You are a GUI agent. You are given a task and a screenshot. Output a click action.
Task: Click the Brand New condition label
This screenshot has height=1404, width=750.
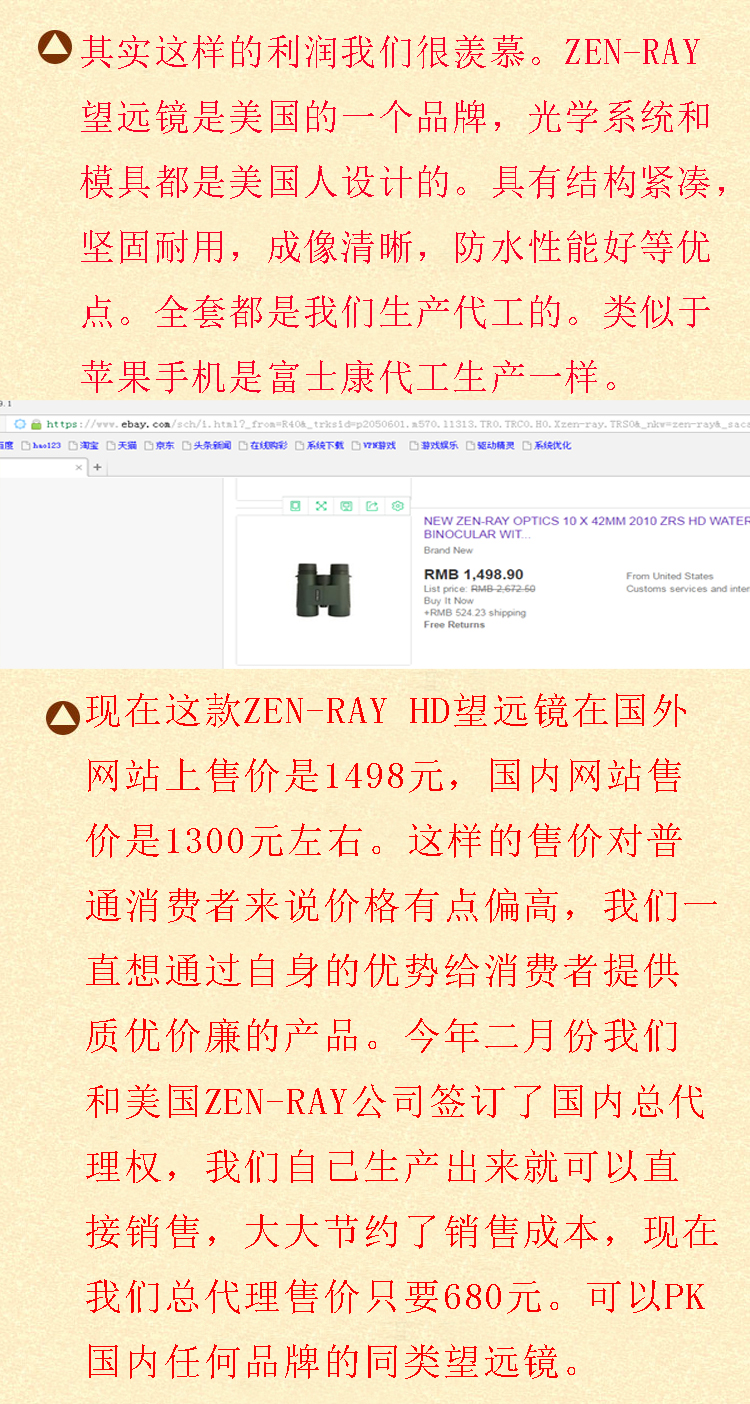click(448, 551)
